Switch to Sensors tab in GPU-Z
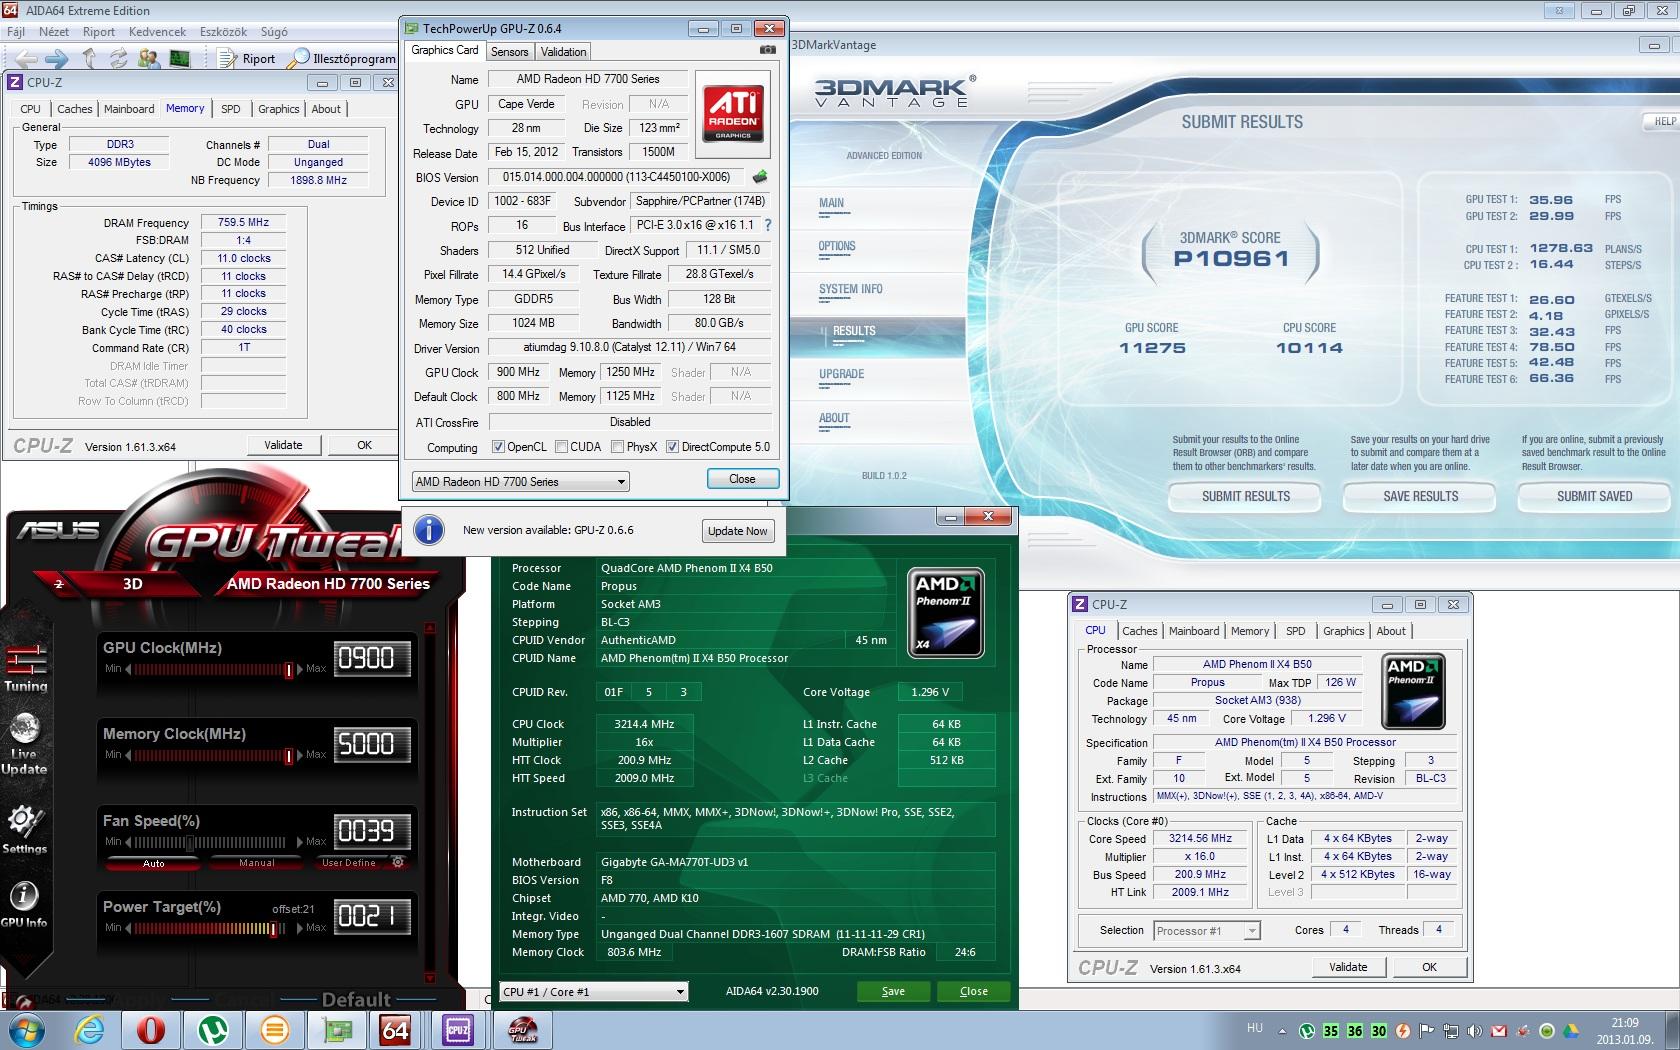This screenshot has width=1680, height=1050. pos(509,52)
